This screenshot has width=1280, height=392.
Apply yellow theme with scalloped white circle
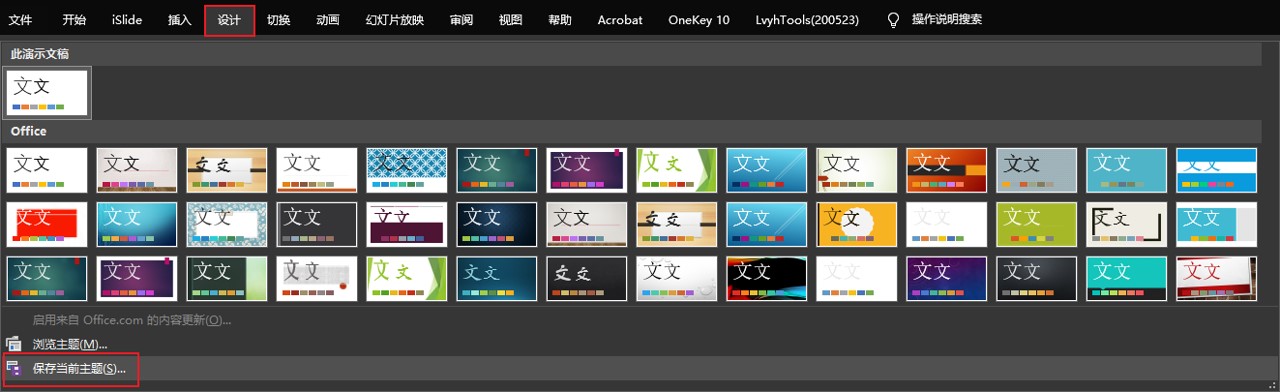(x=857, y=224)
